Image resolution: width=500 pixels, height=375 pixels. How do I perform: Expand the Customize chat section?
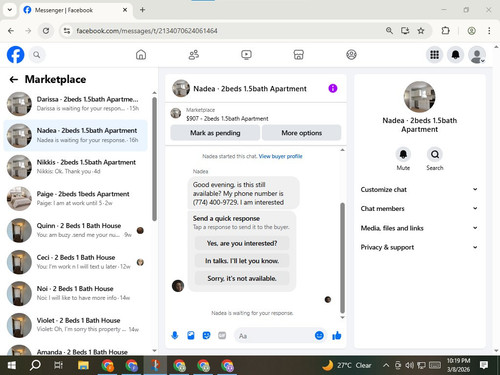point(419,189)
